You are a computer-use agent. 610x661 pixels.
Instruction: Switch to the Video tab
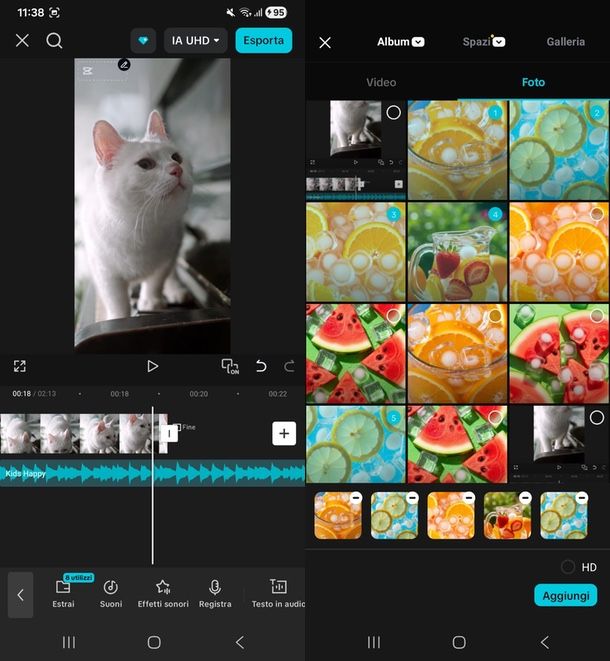[381, 82]
